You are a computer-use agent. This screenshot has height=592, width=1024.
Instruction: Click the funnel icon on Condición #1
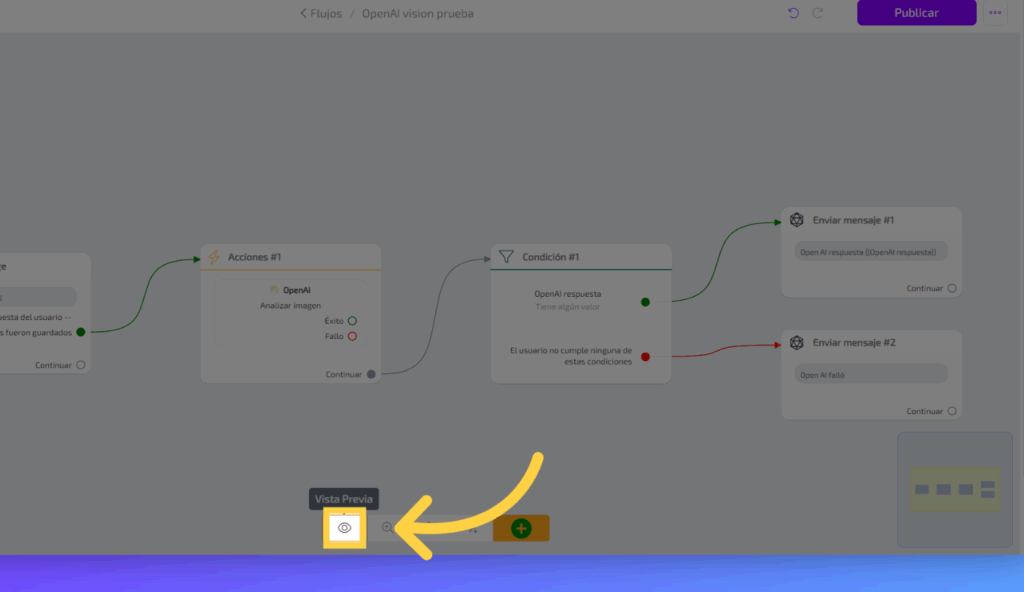tap(506, 257)
